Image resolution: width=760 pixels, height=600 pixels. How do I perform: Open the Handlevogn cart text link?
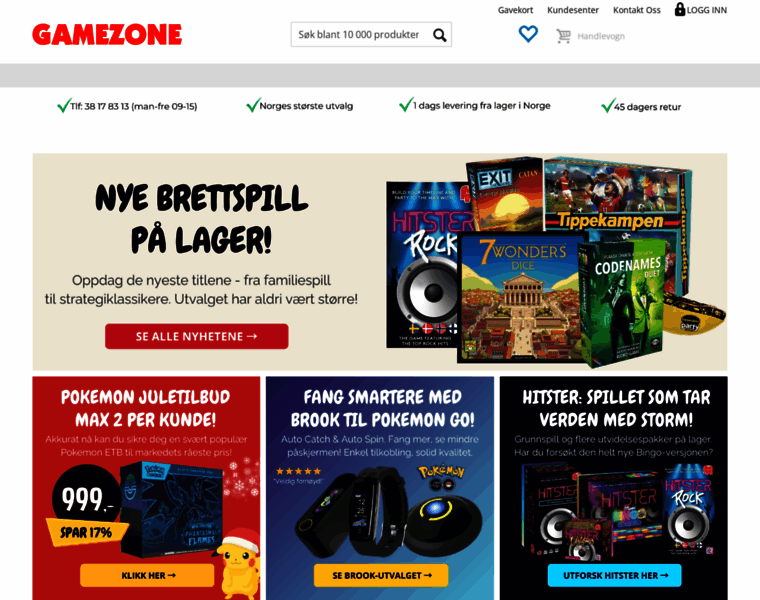click(601, 36)
